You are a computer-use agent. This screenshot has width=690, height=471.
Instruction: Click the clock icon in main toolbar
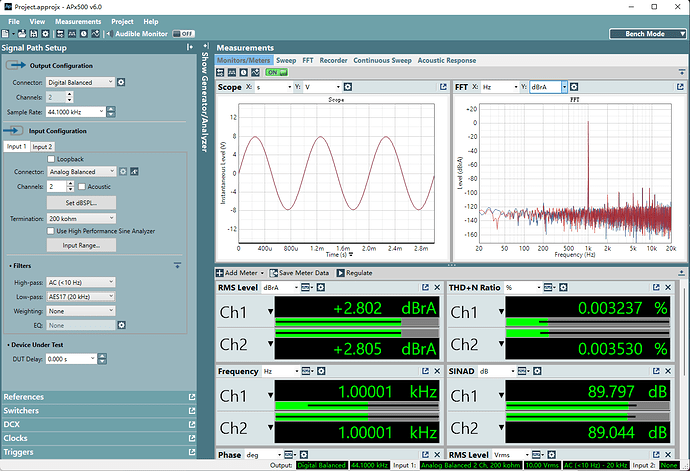pos(84,34)
